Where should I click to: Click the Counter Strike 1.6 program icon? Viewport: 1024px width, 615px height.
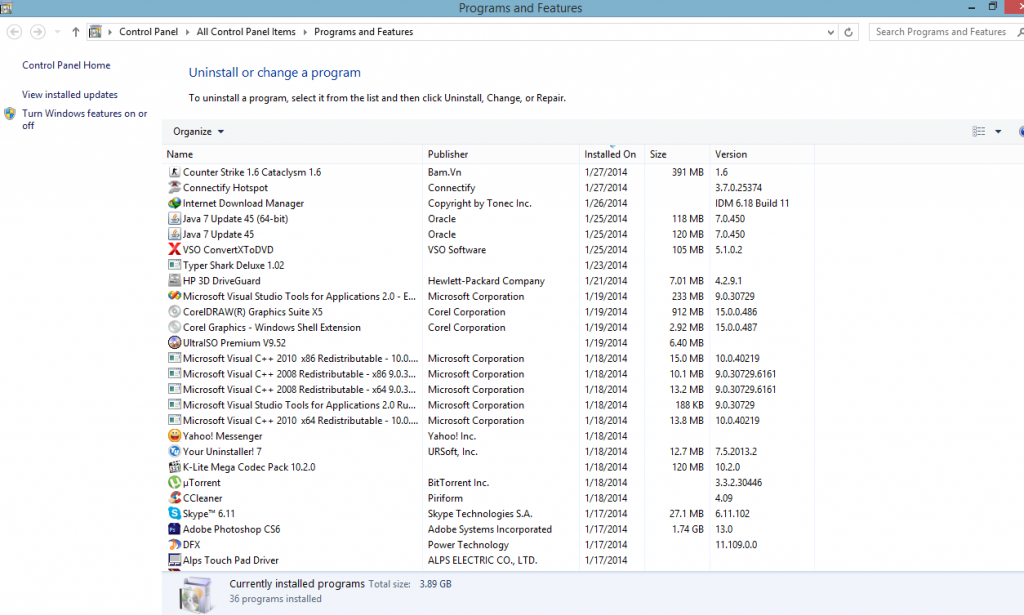(x=174, y=172)
